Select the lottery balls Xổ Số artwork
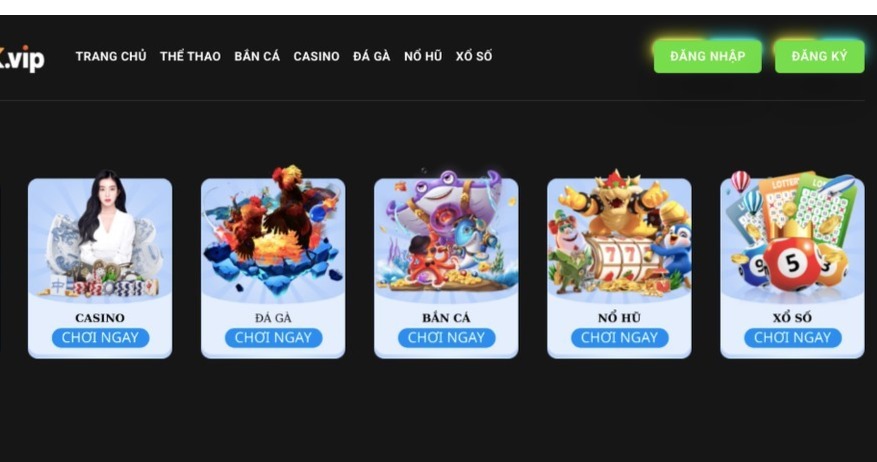This screenshot has height=462, width=877. point(792,234)
